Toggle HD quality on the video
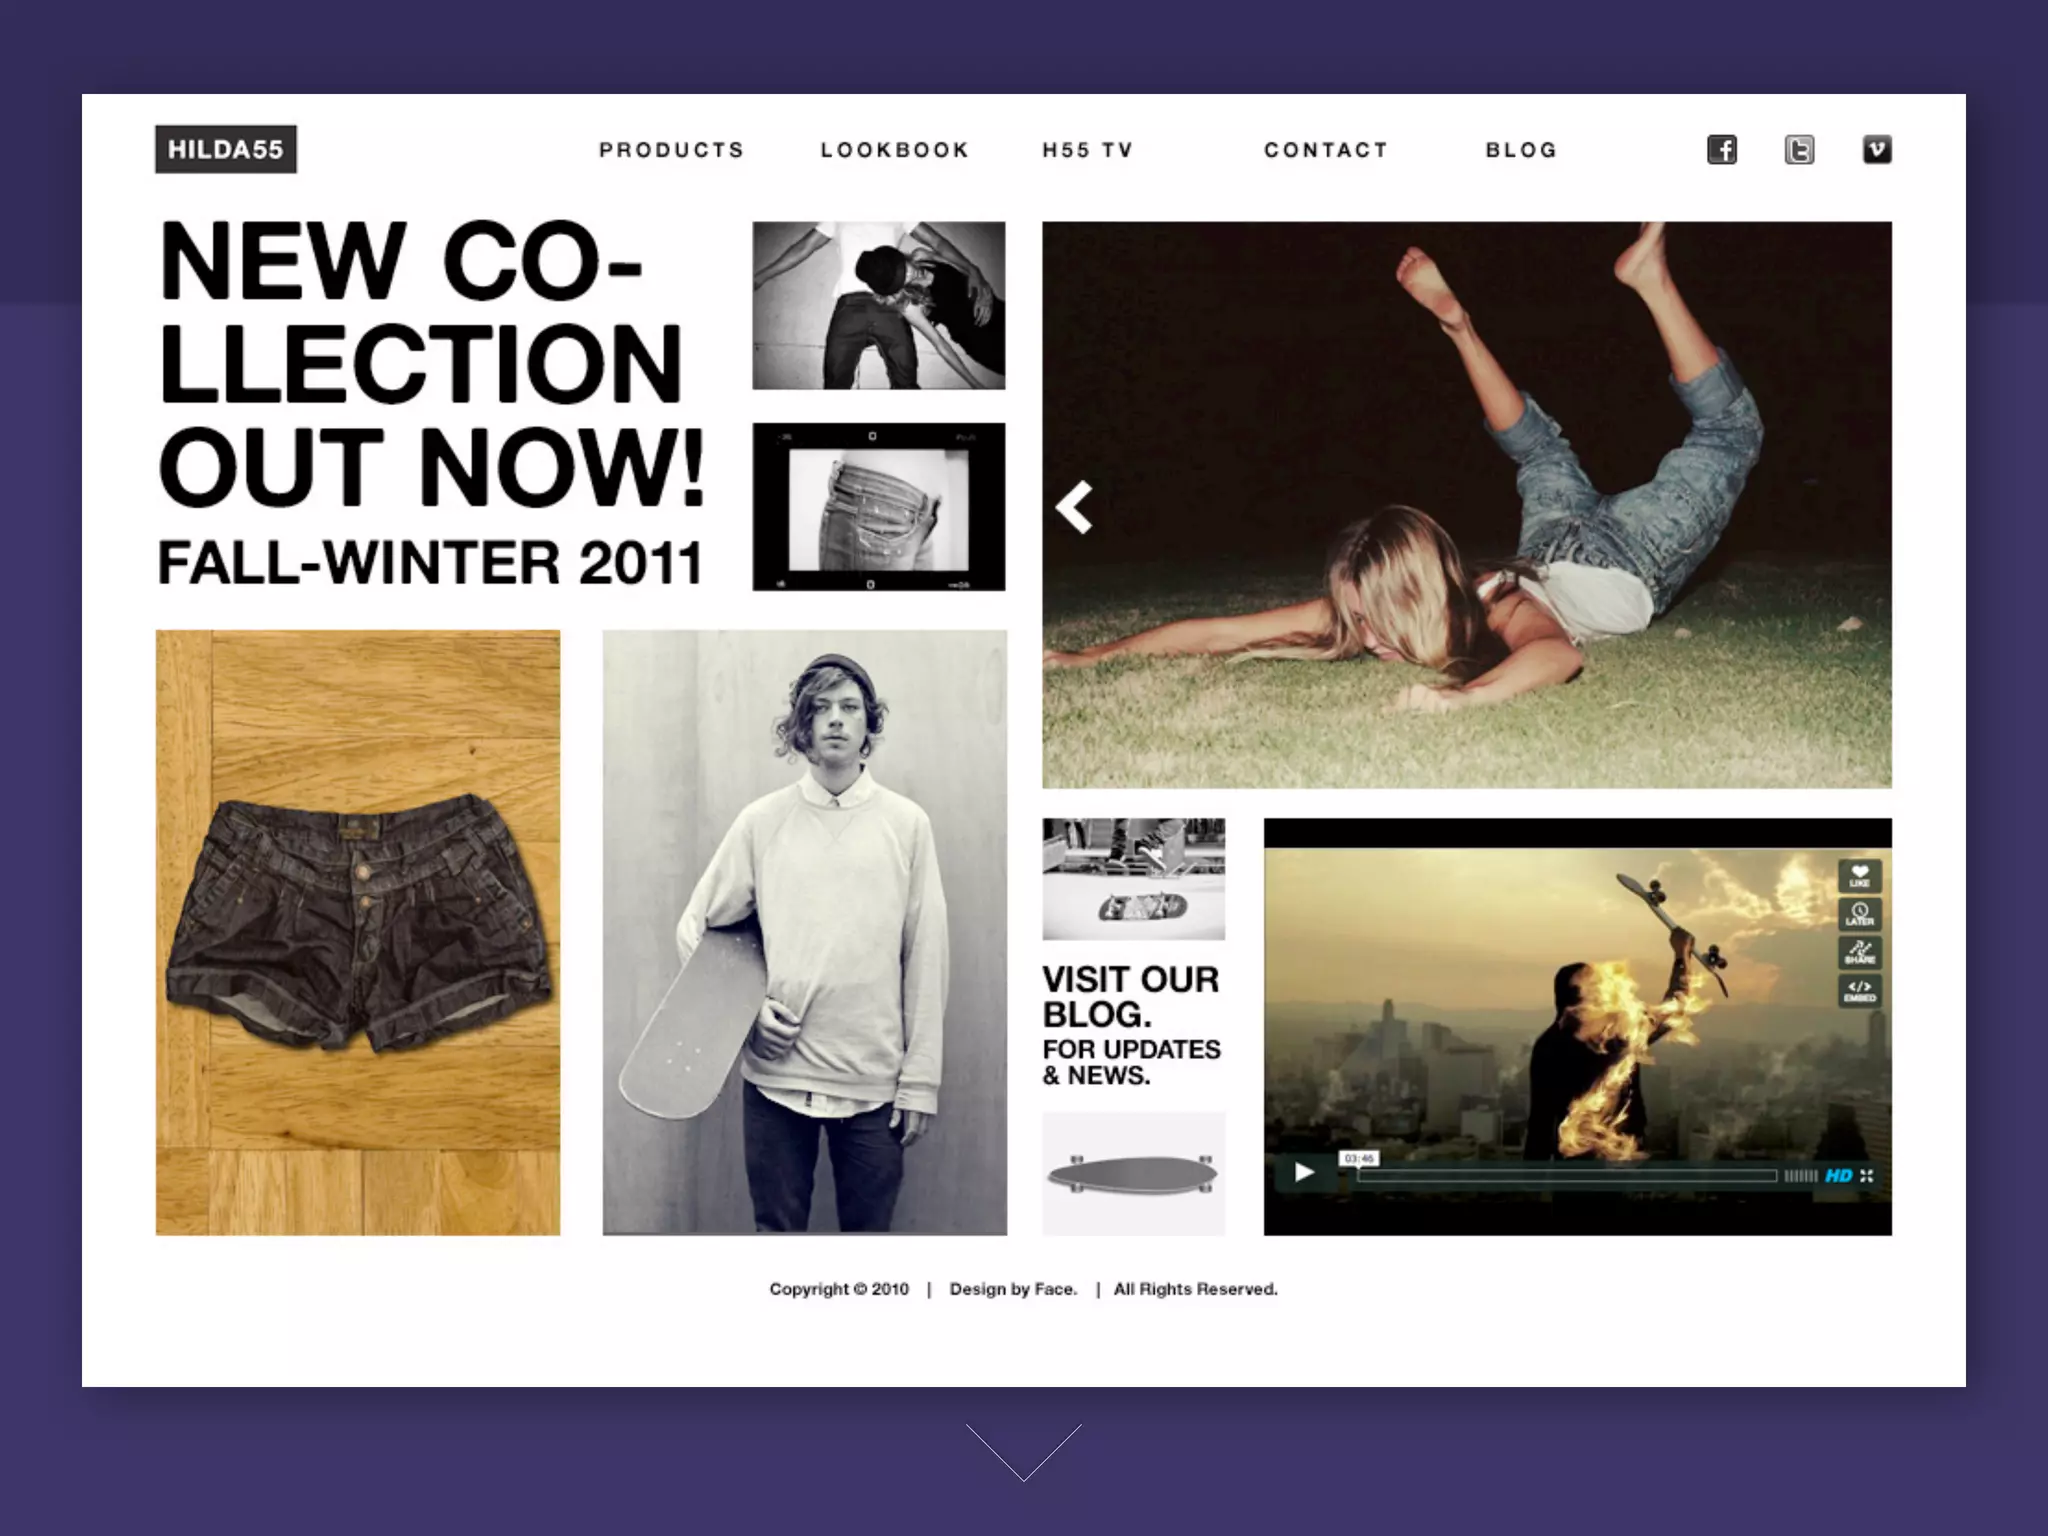 pos(1838,1176)
